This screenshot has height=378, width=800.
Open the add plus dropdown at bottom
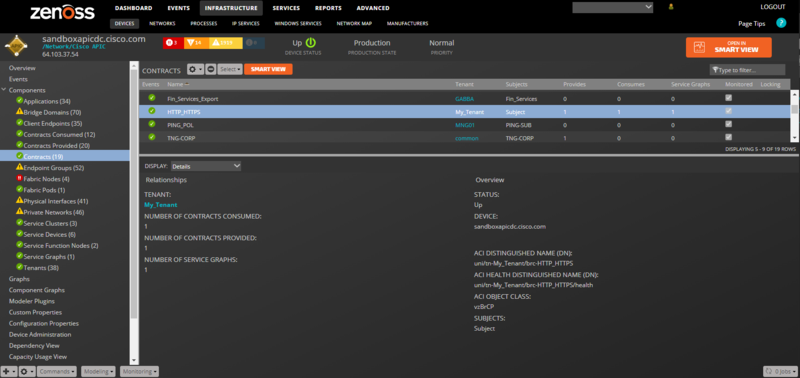9,372
